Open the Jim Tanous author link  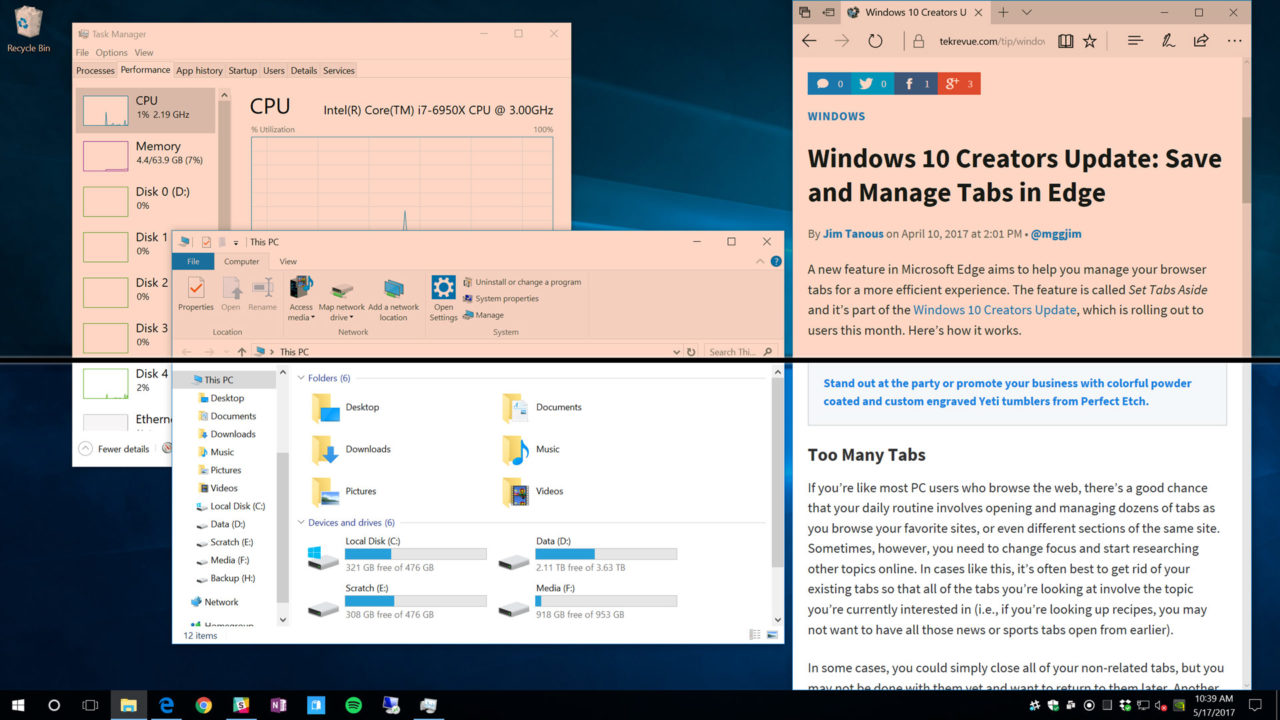coord(853,234)
